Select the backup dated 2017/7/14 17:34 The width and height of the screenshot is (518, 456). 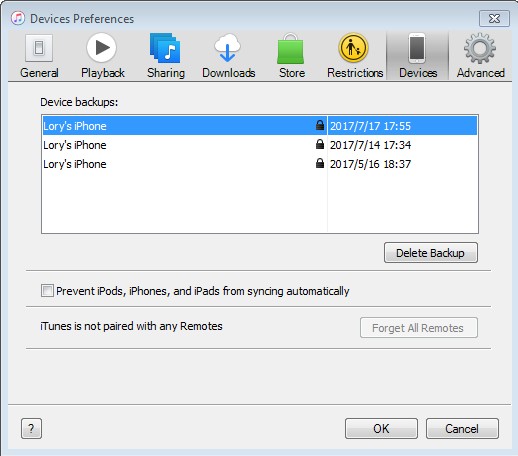point(260,145)
